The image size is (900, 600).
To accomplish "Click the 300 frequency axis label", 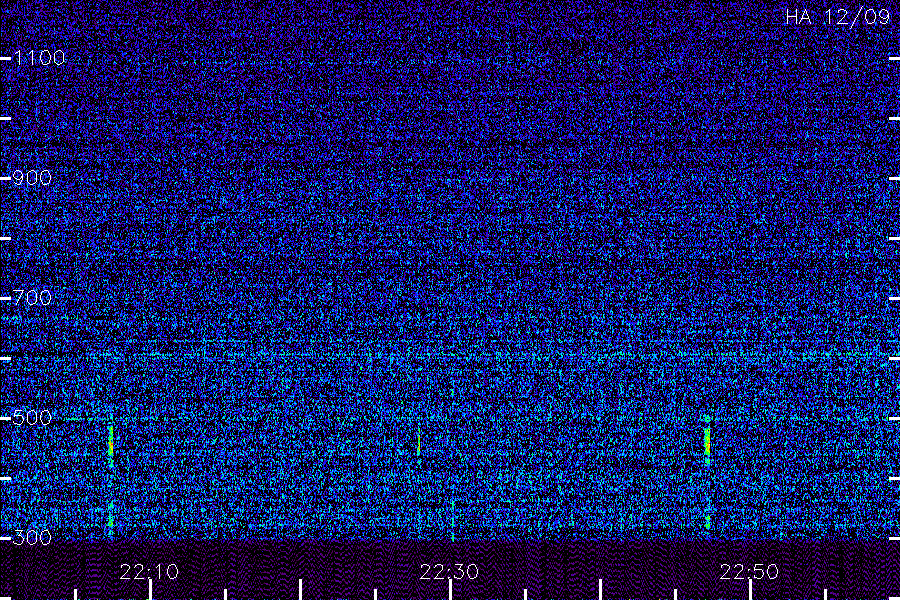I will coord(32,538).
